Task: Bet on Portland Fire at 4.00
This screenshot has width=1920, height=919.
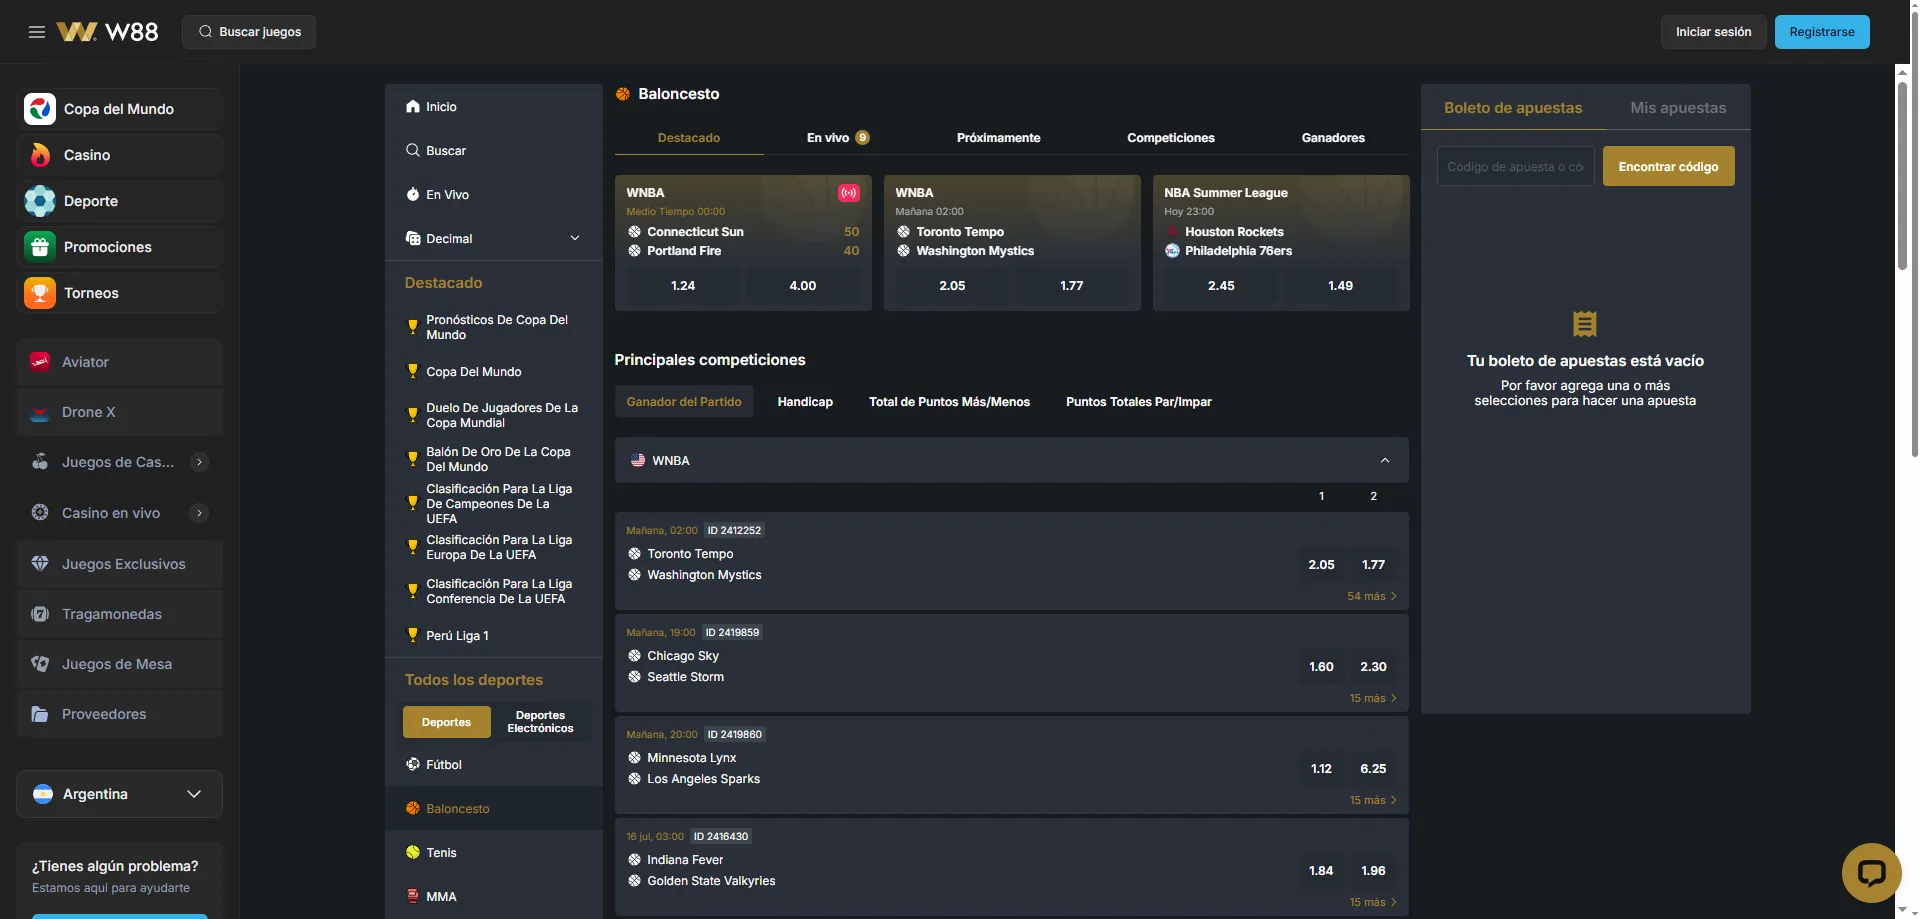Action: 803,286
